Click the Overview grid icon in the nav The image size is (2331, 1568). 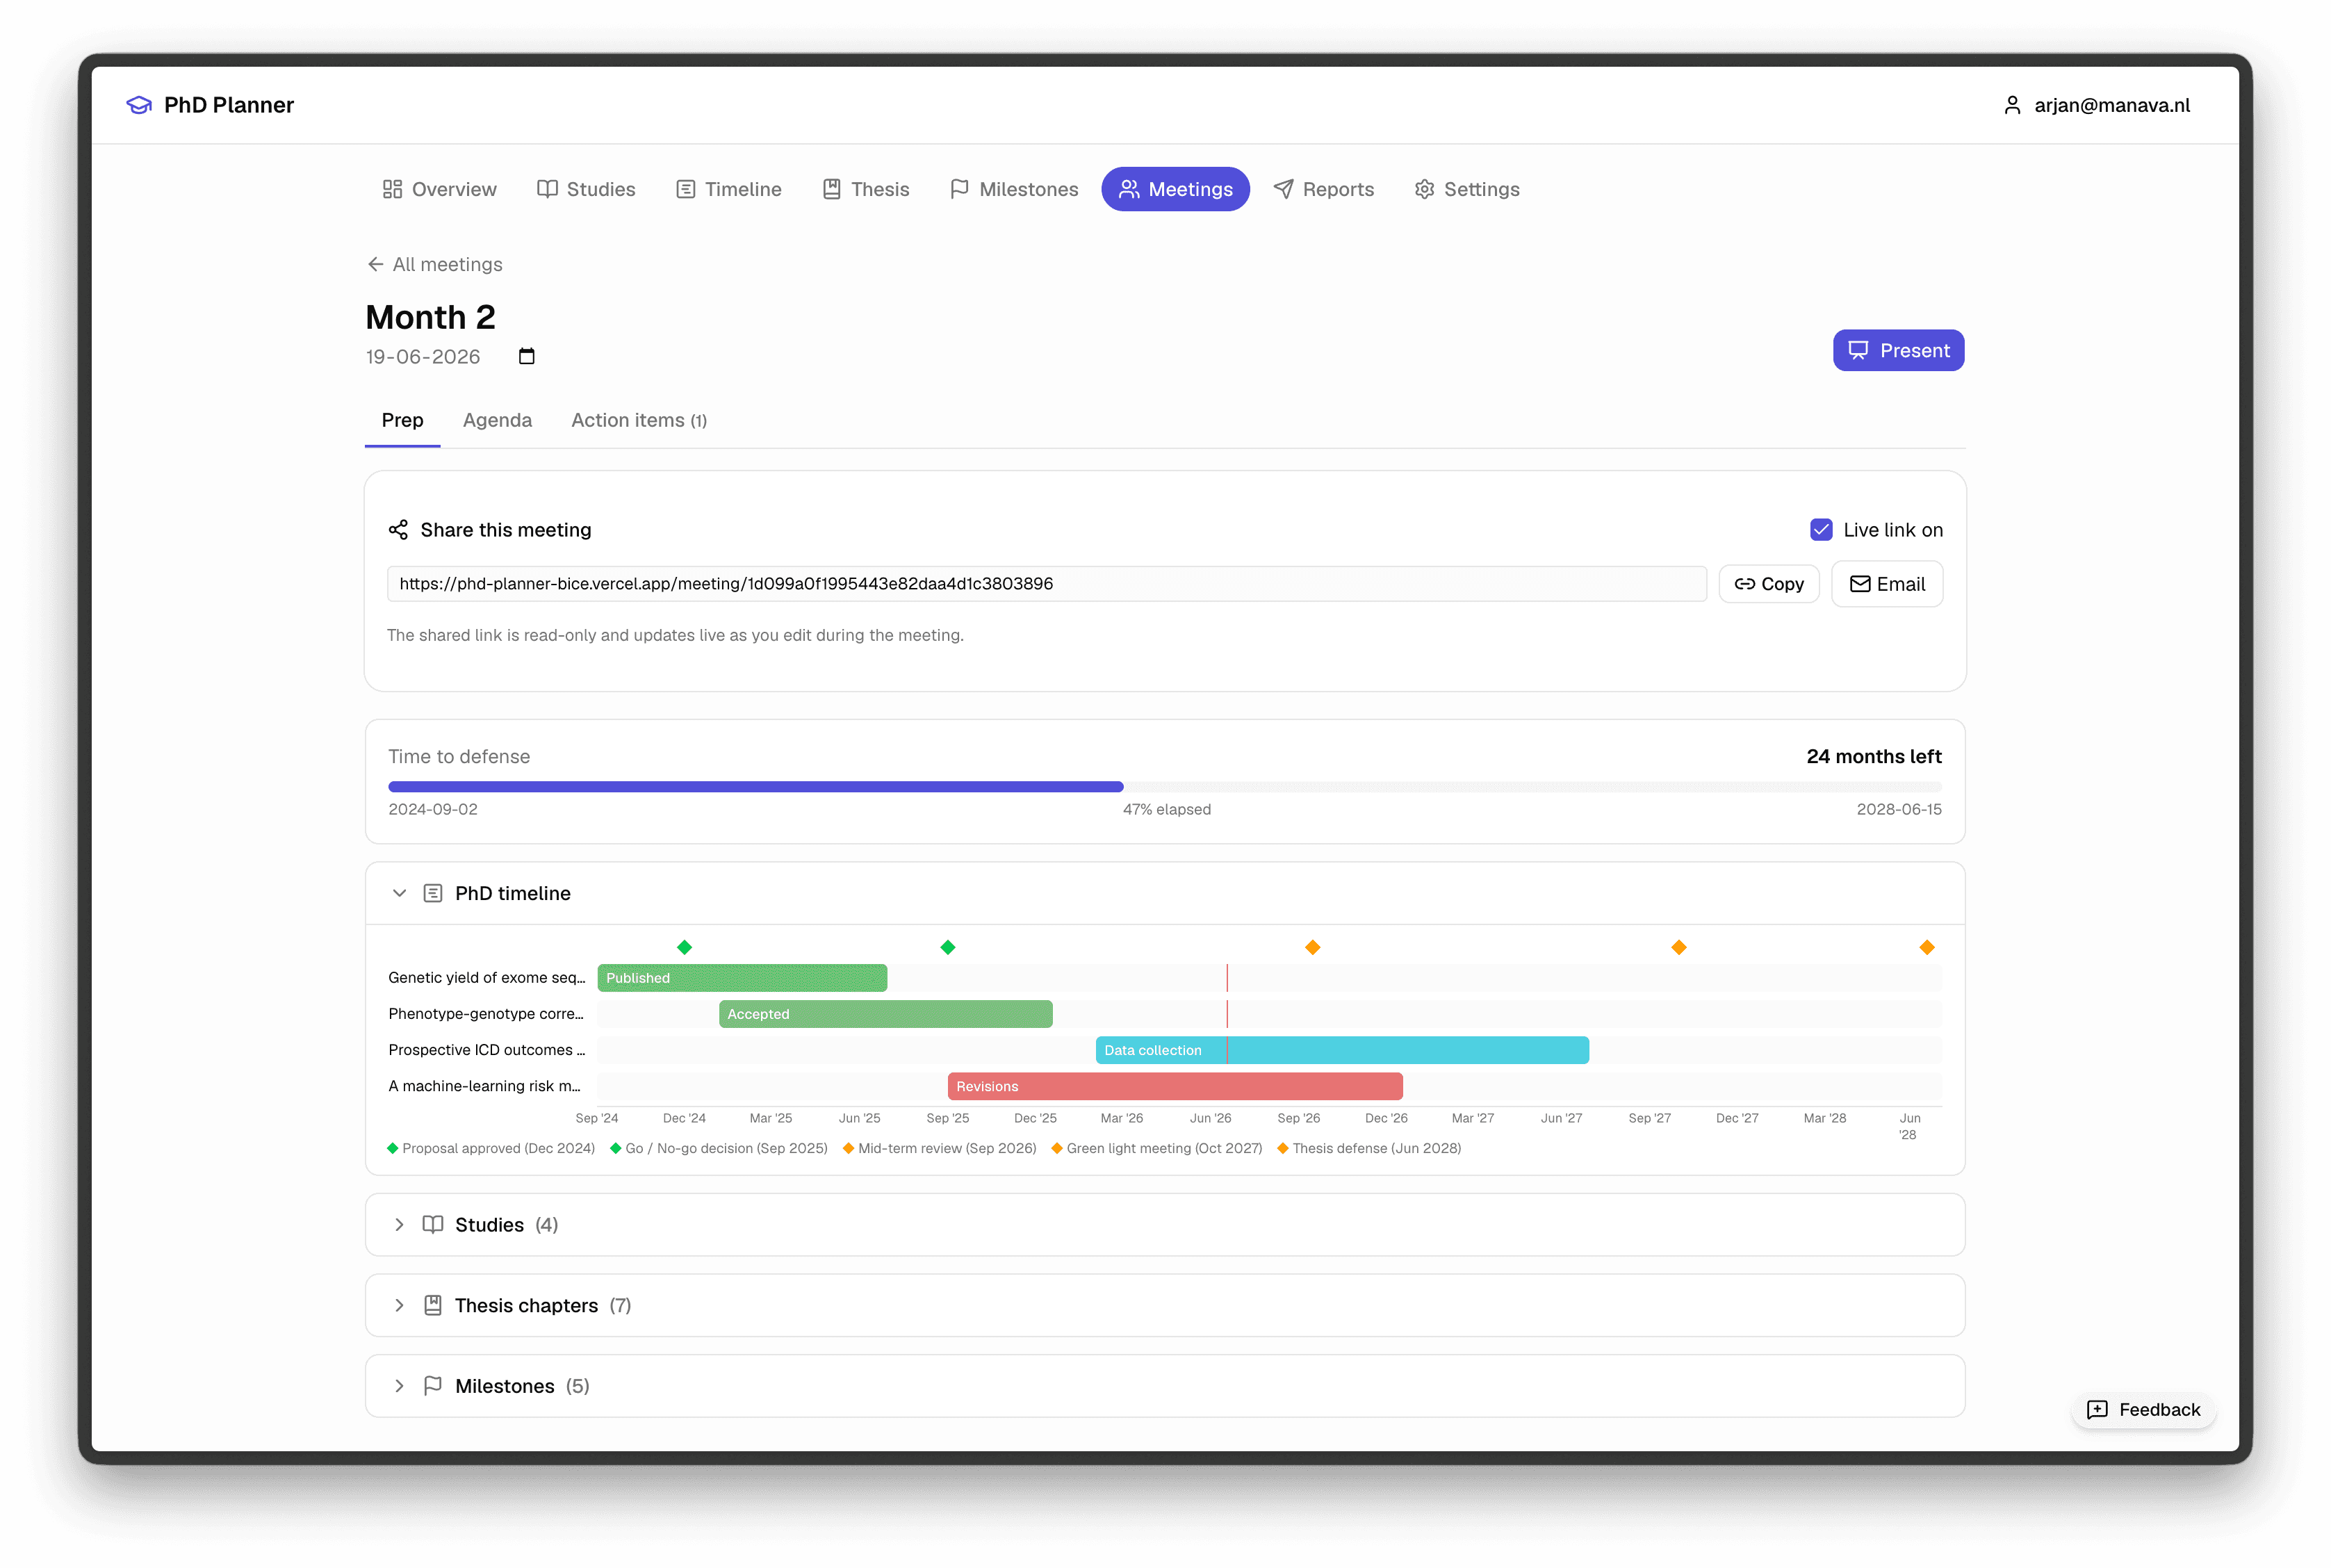coord(392,189)
